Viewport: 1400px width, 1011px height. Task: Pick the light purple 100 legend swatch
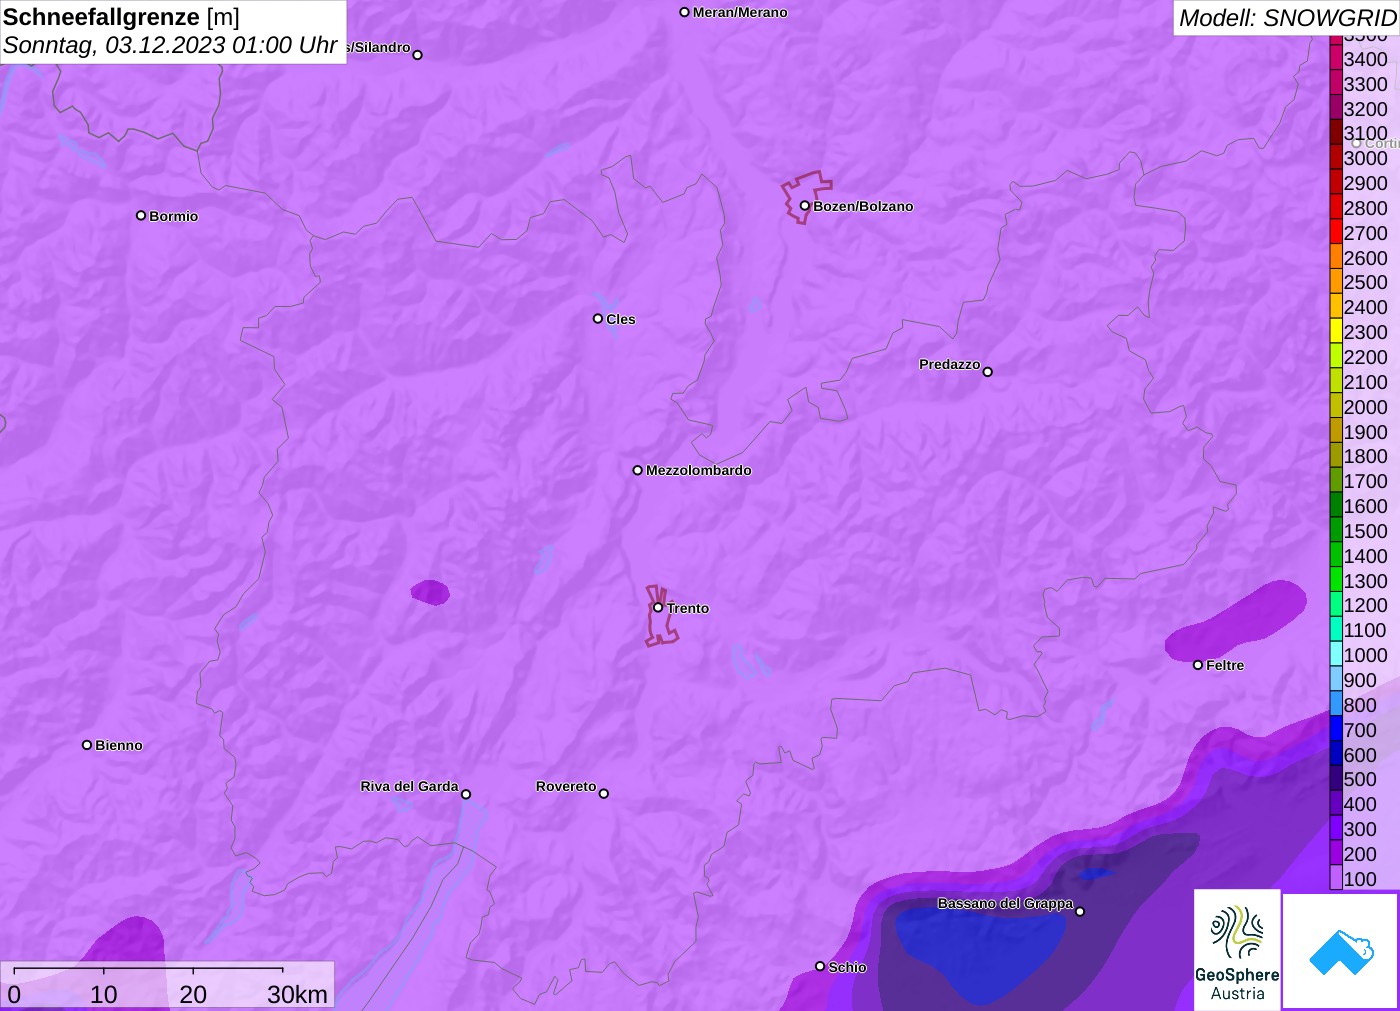click(1336, 879)
